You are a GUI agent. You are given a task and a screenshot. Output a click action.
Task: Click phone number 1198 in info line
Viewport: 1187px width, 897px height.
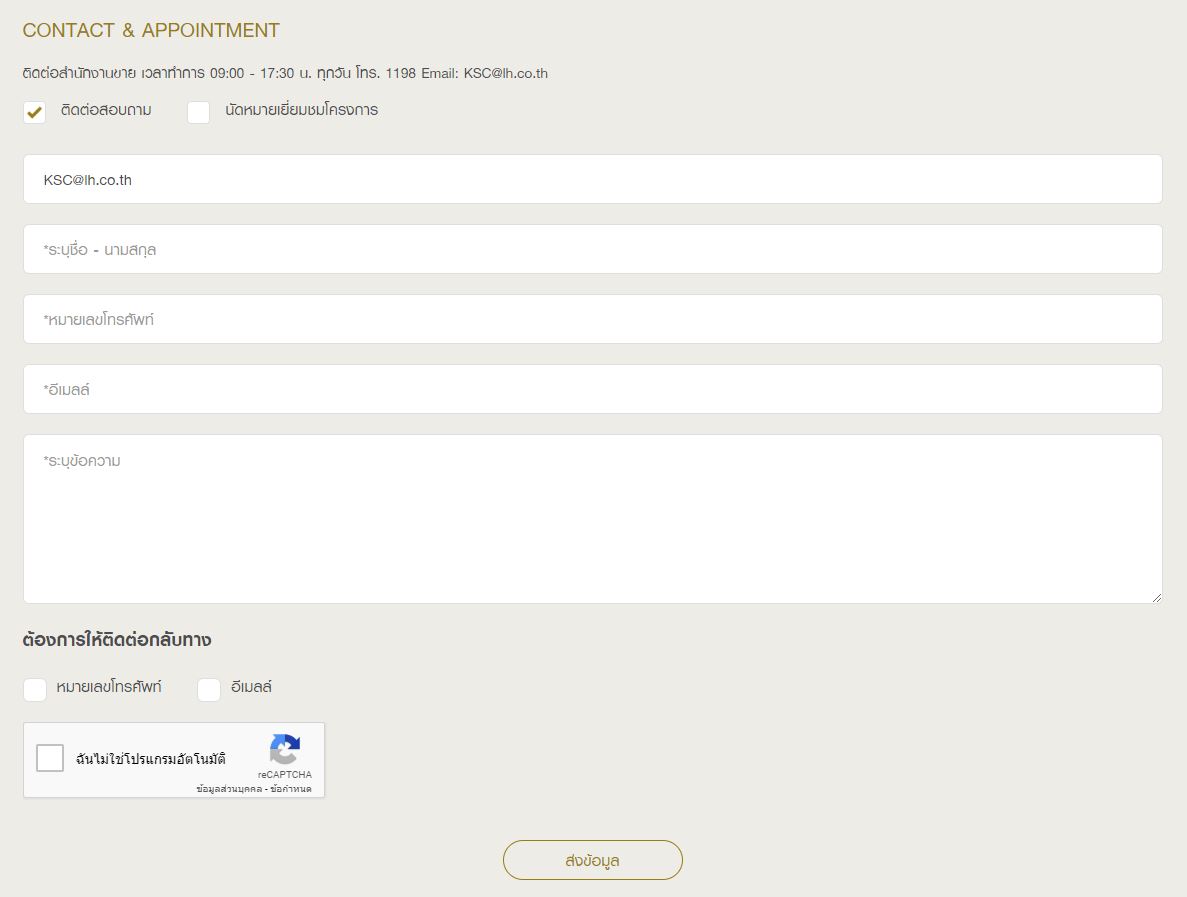coord(400,73)
